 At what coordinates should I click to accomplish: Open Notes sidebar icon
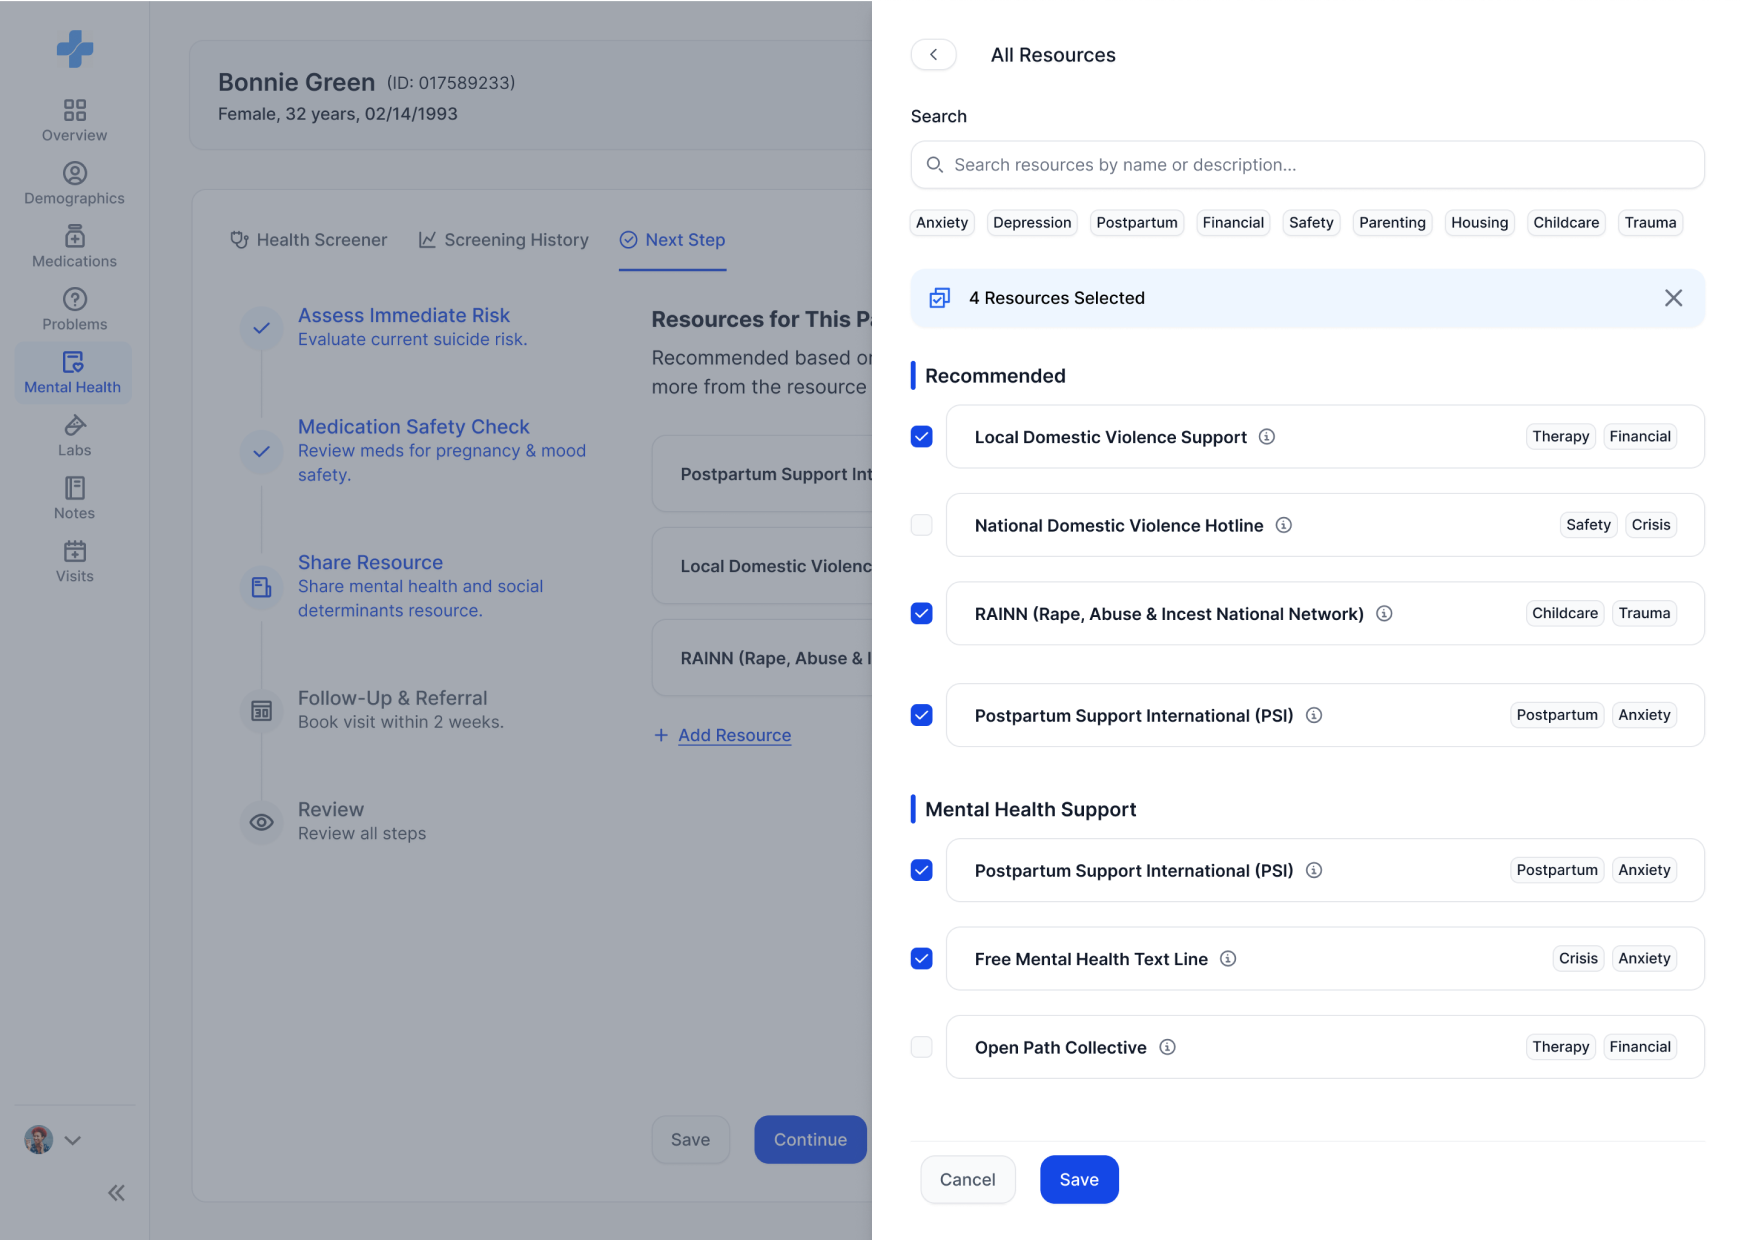(x=74, y=498)
